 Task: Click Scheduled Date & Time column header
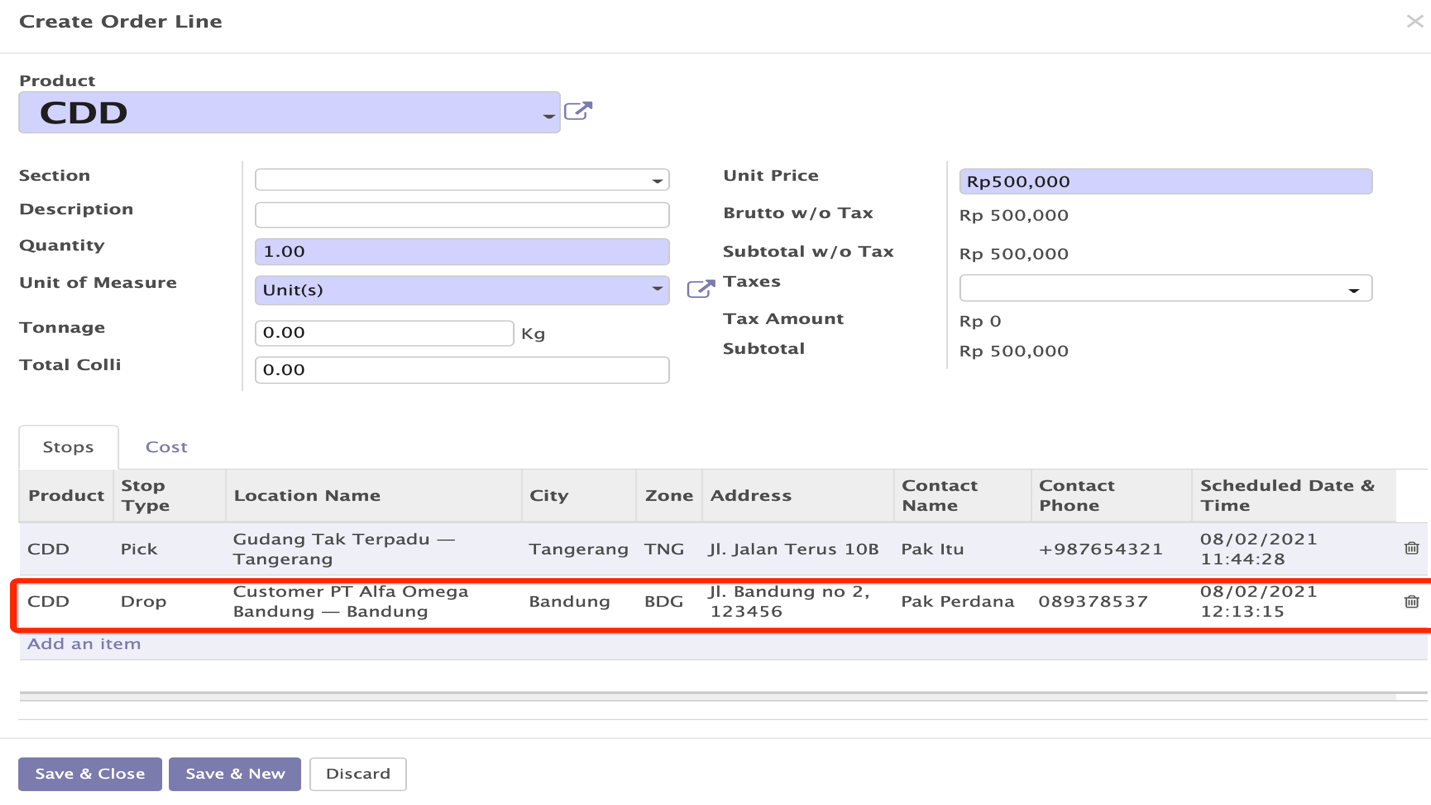point(1293,496)
